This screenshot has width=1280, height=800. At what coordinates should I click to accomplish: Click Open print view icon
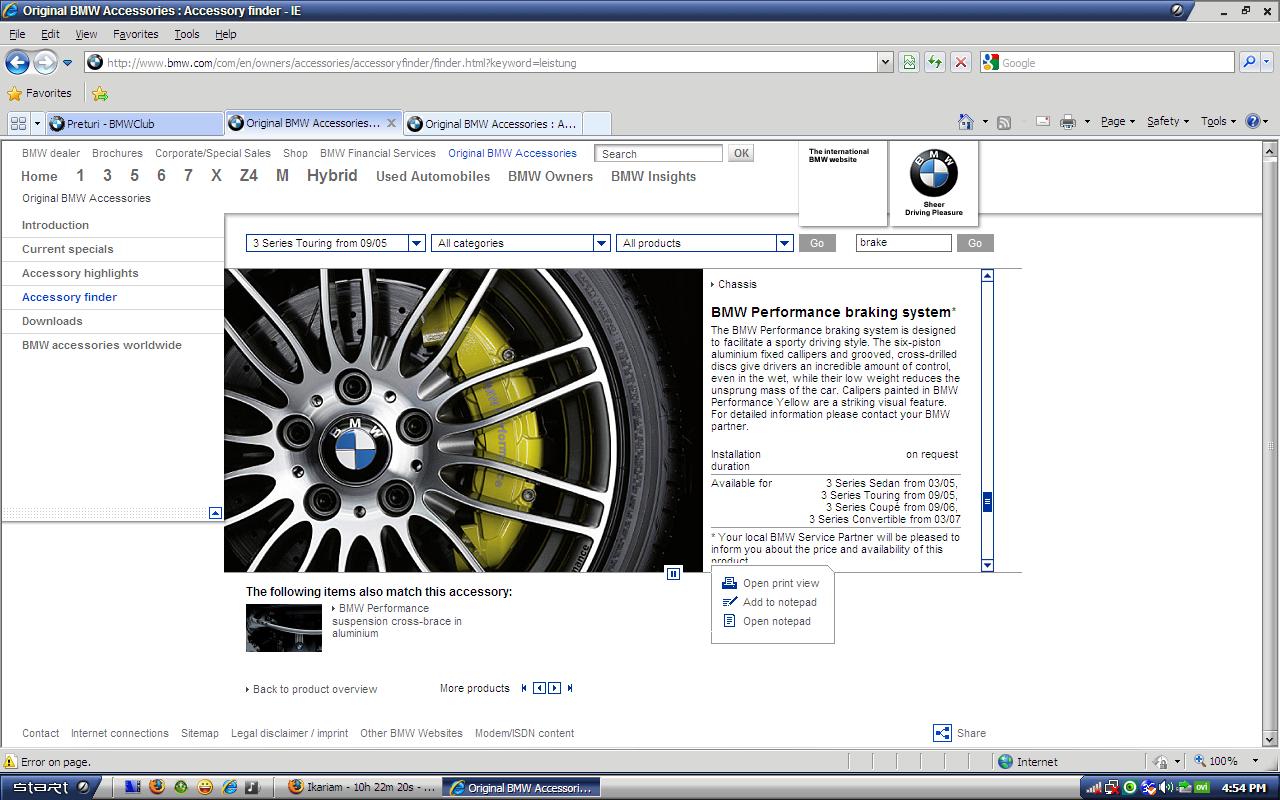[x=729, y=583]
